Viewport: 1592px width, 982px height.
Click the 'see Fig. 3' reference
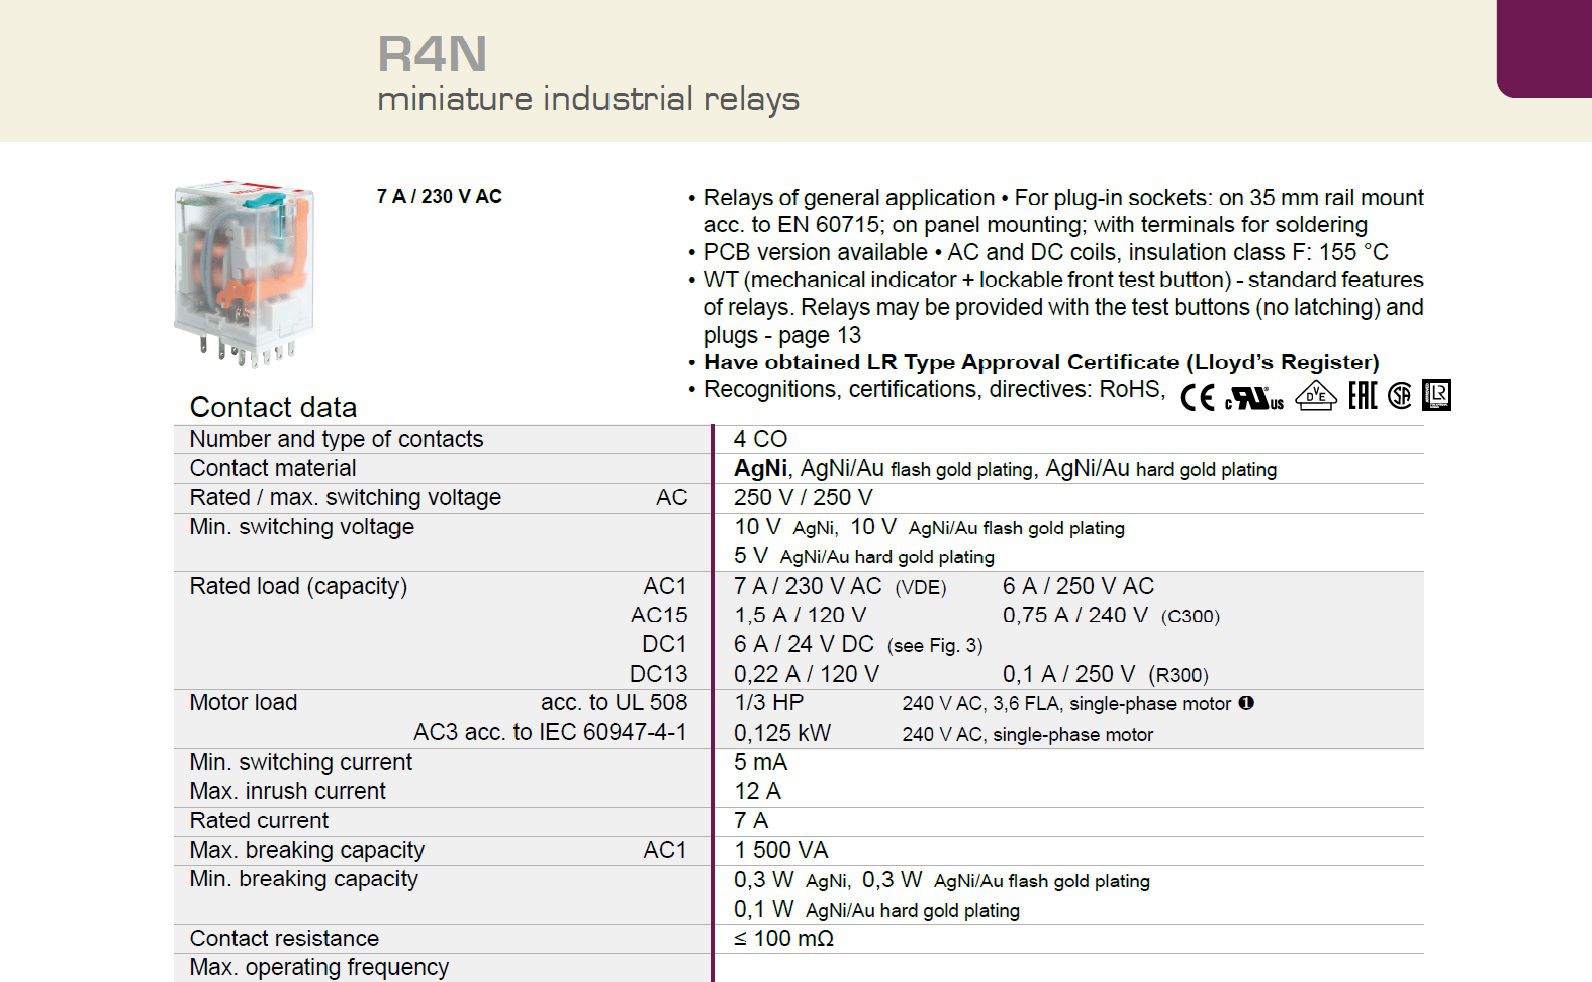click(934, 646)
